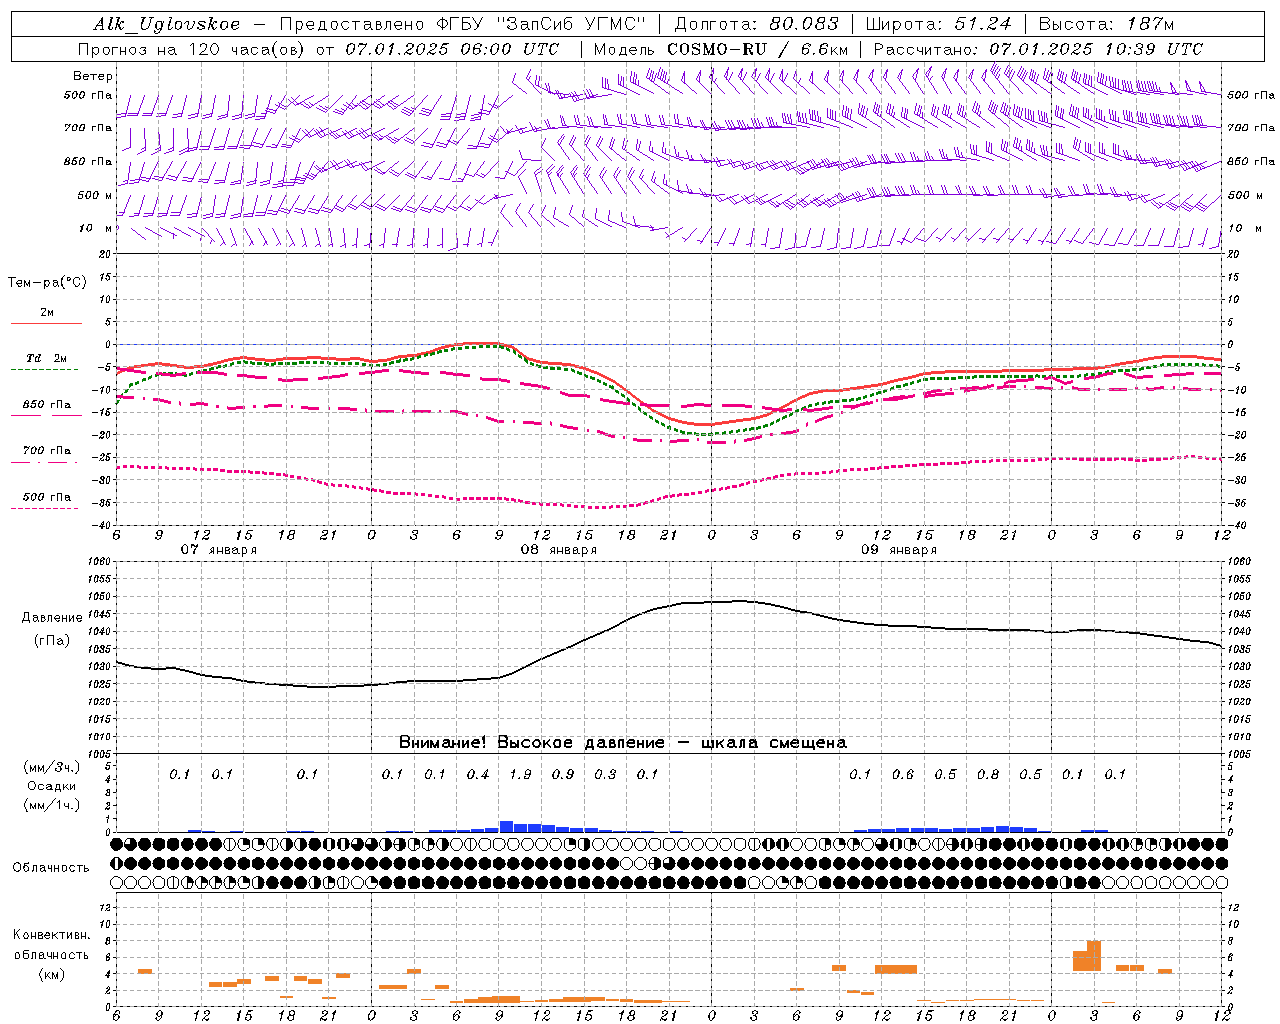Click the tallest blue precipitation bar
This screenshot has height=1024, width=1280.
click(x=506, y=826)
